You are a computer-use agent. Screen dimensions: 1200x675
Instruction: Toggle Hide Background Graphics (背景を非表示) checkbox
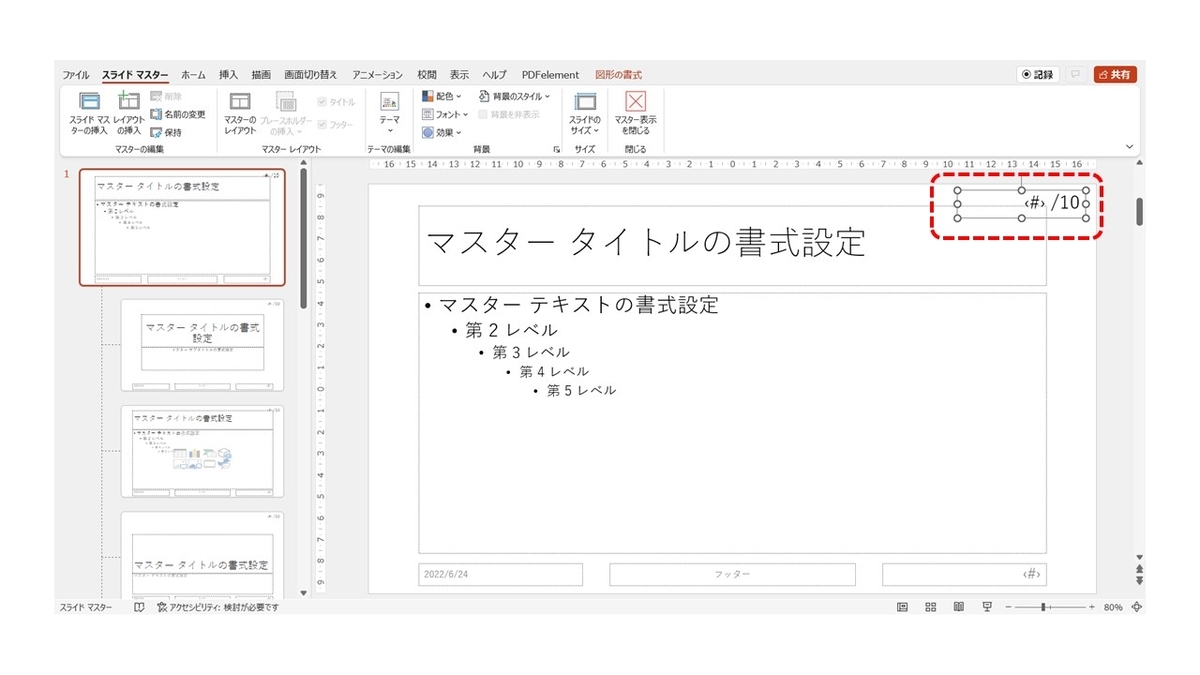pos(510,114)
